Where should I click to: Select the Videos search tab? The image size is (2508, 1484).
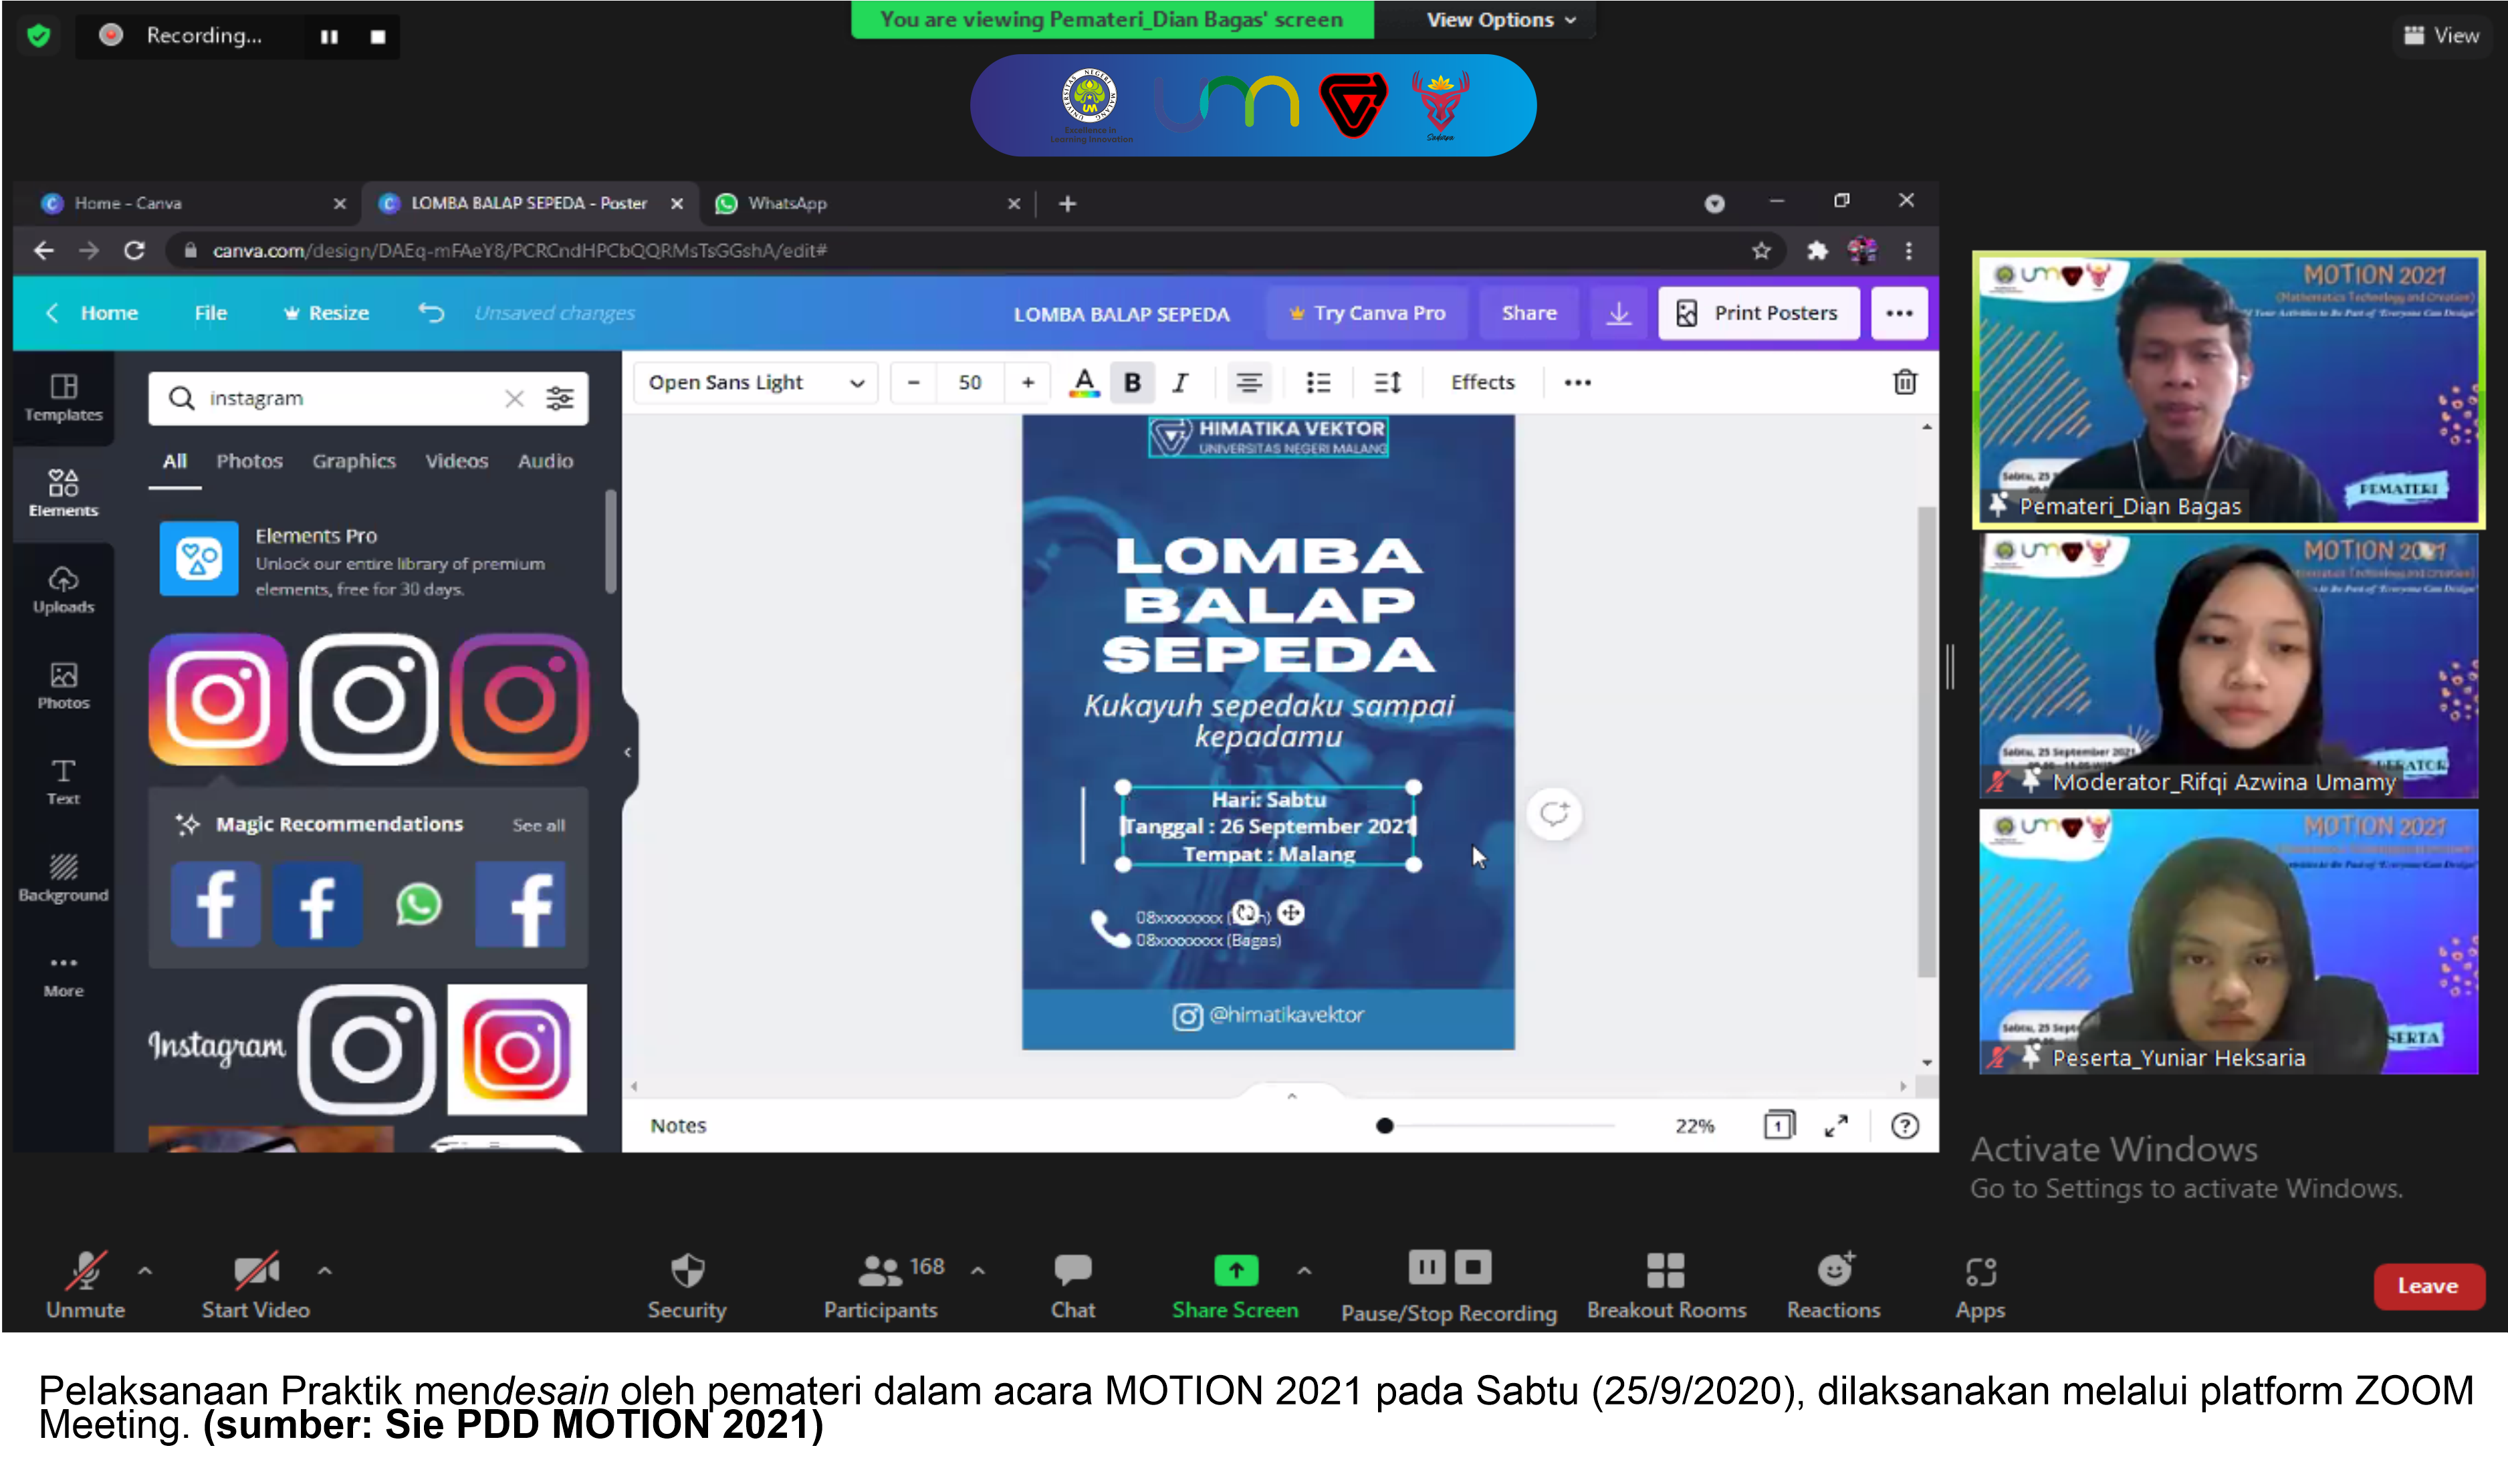(x=456, y=461)
